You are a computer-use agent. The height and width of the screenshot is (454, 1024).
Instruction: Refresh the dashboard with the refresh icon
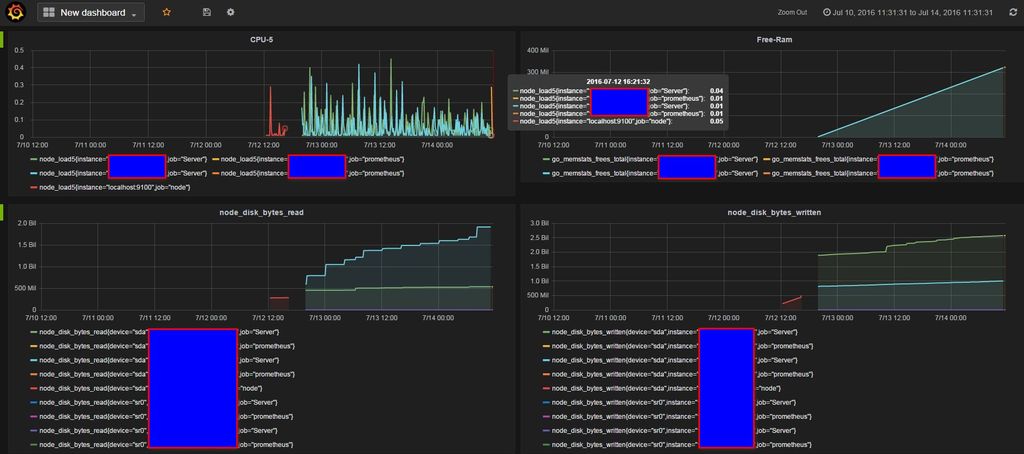[x=1013, y=12]
